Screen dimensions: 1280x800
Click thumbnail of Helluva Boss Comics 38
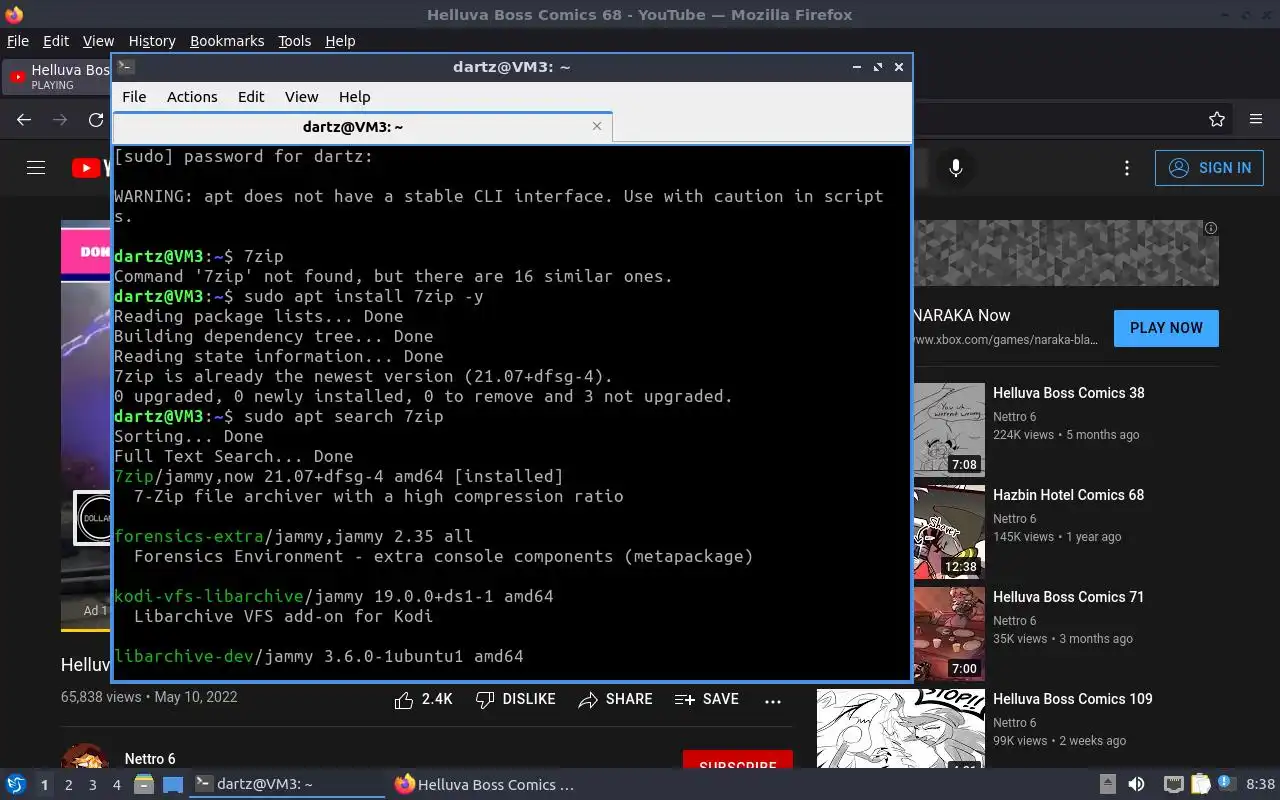(x=949, y=430)
